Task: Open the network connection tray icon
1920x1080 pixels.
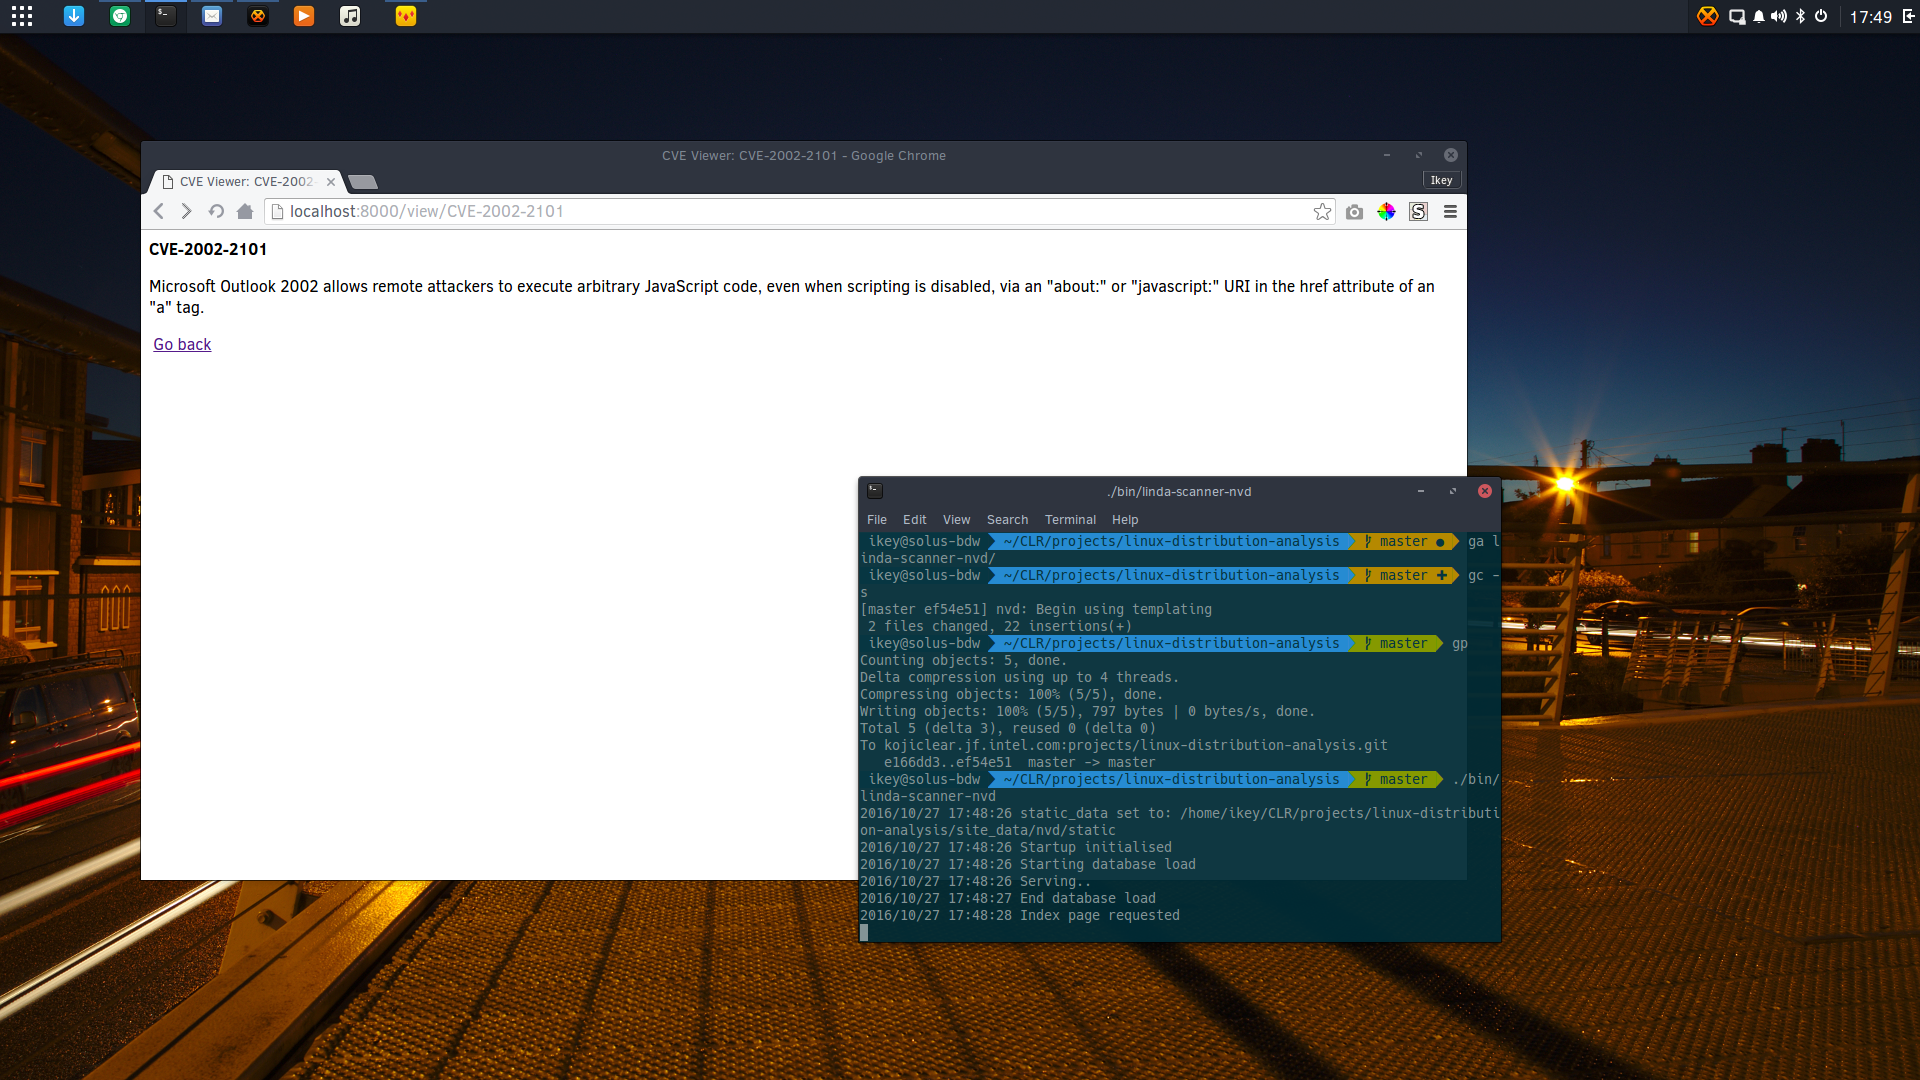Action: click(1737, 16)
